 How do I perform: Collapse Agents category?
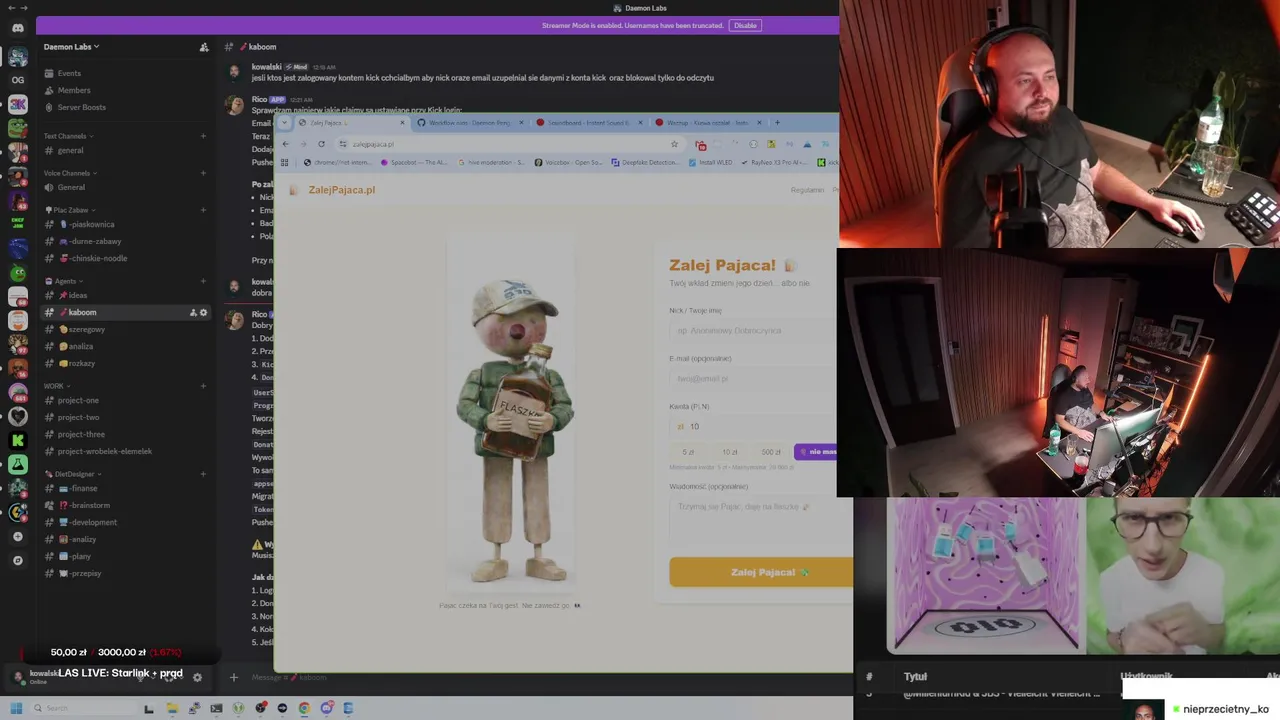coord(64,281)
